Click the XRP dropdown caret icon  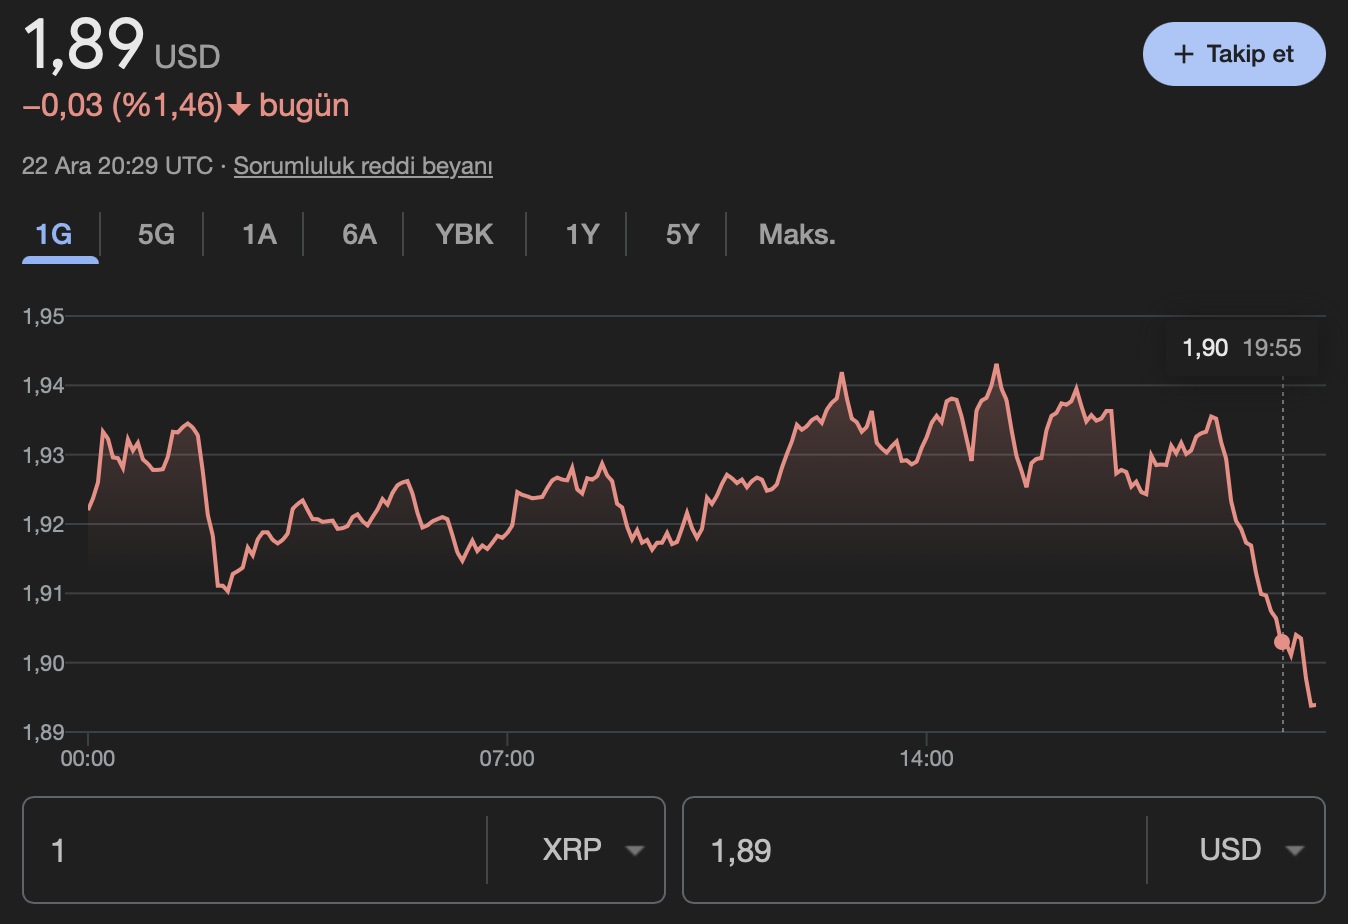[x=636, y=849]
